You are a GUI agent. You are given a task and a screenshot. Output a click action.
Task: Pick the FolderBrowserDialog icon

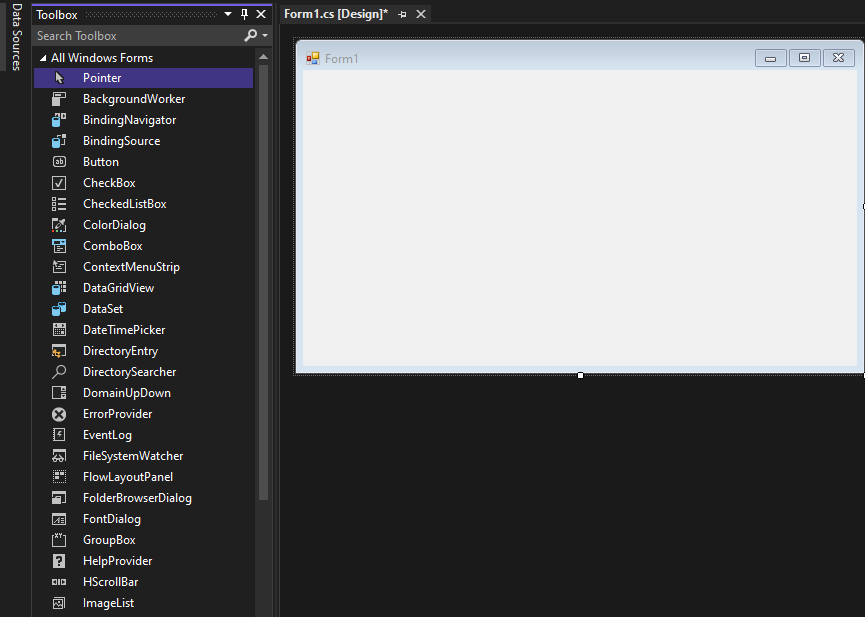pos(59,498)
